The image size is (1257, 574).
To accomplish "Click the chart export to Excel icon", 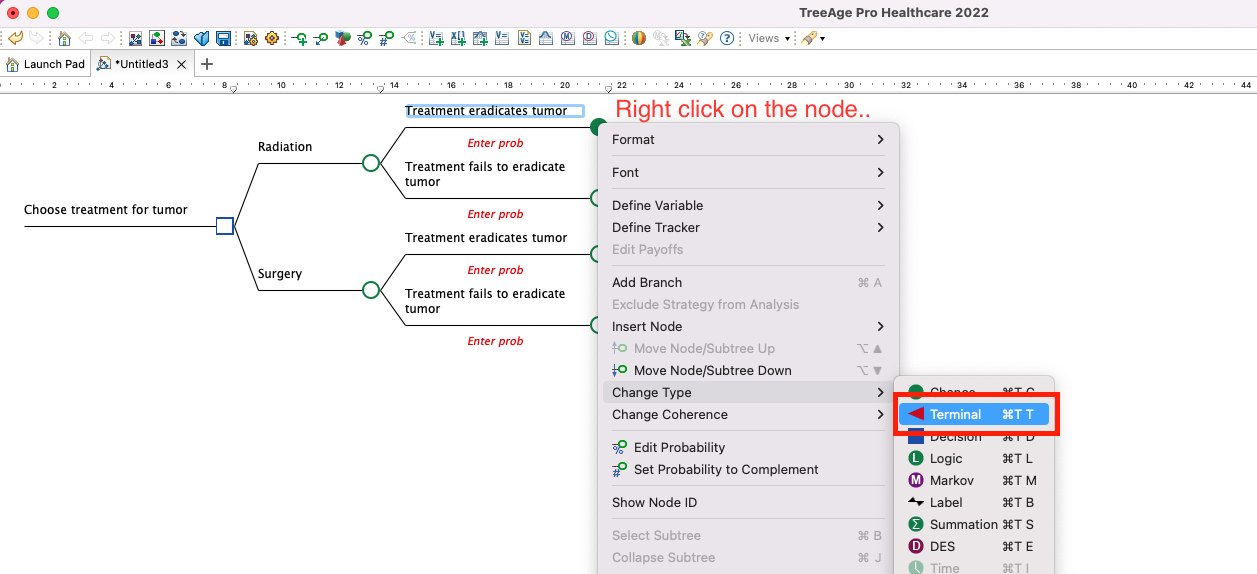I will 683,39.
